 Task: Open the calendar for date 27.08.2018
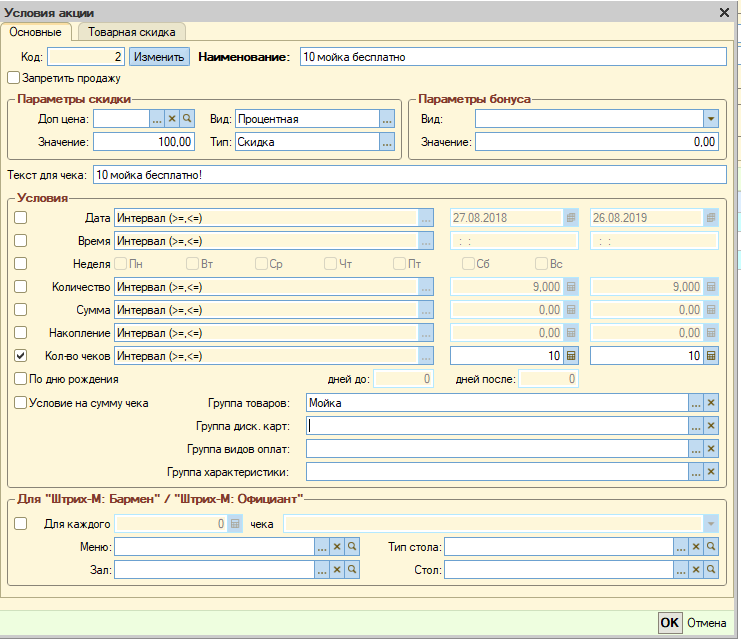(571, 218)
